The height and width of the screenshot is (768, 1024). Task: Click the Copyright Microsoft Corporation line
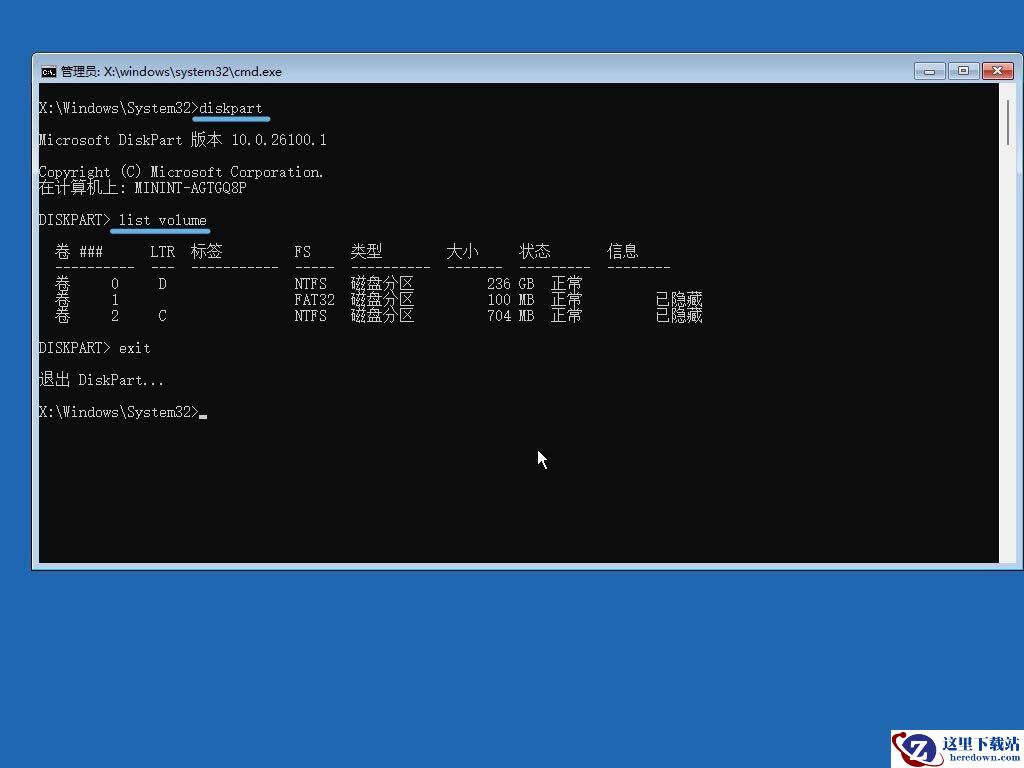pos(181,172)
